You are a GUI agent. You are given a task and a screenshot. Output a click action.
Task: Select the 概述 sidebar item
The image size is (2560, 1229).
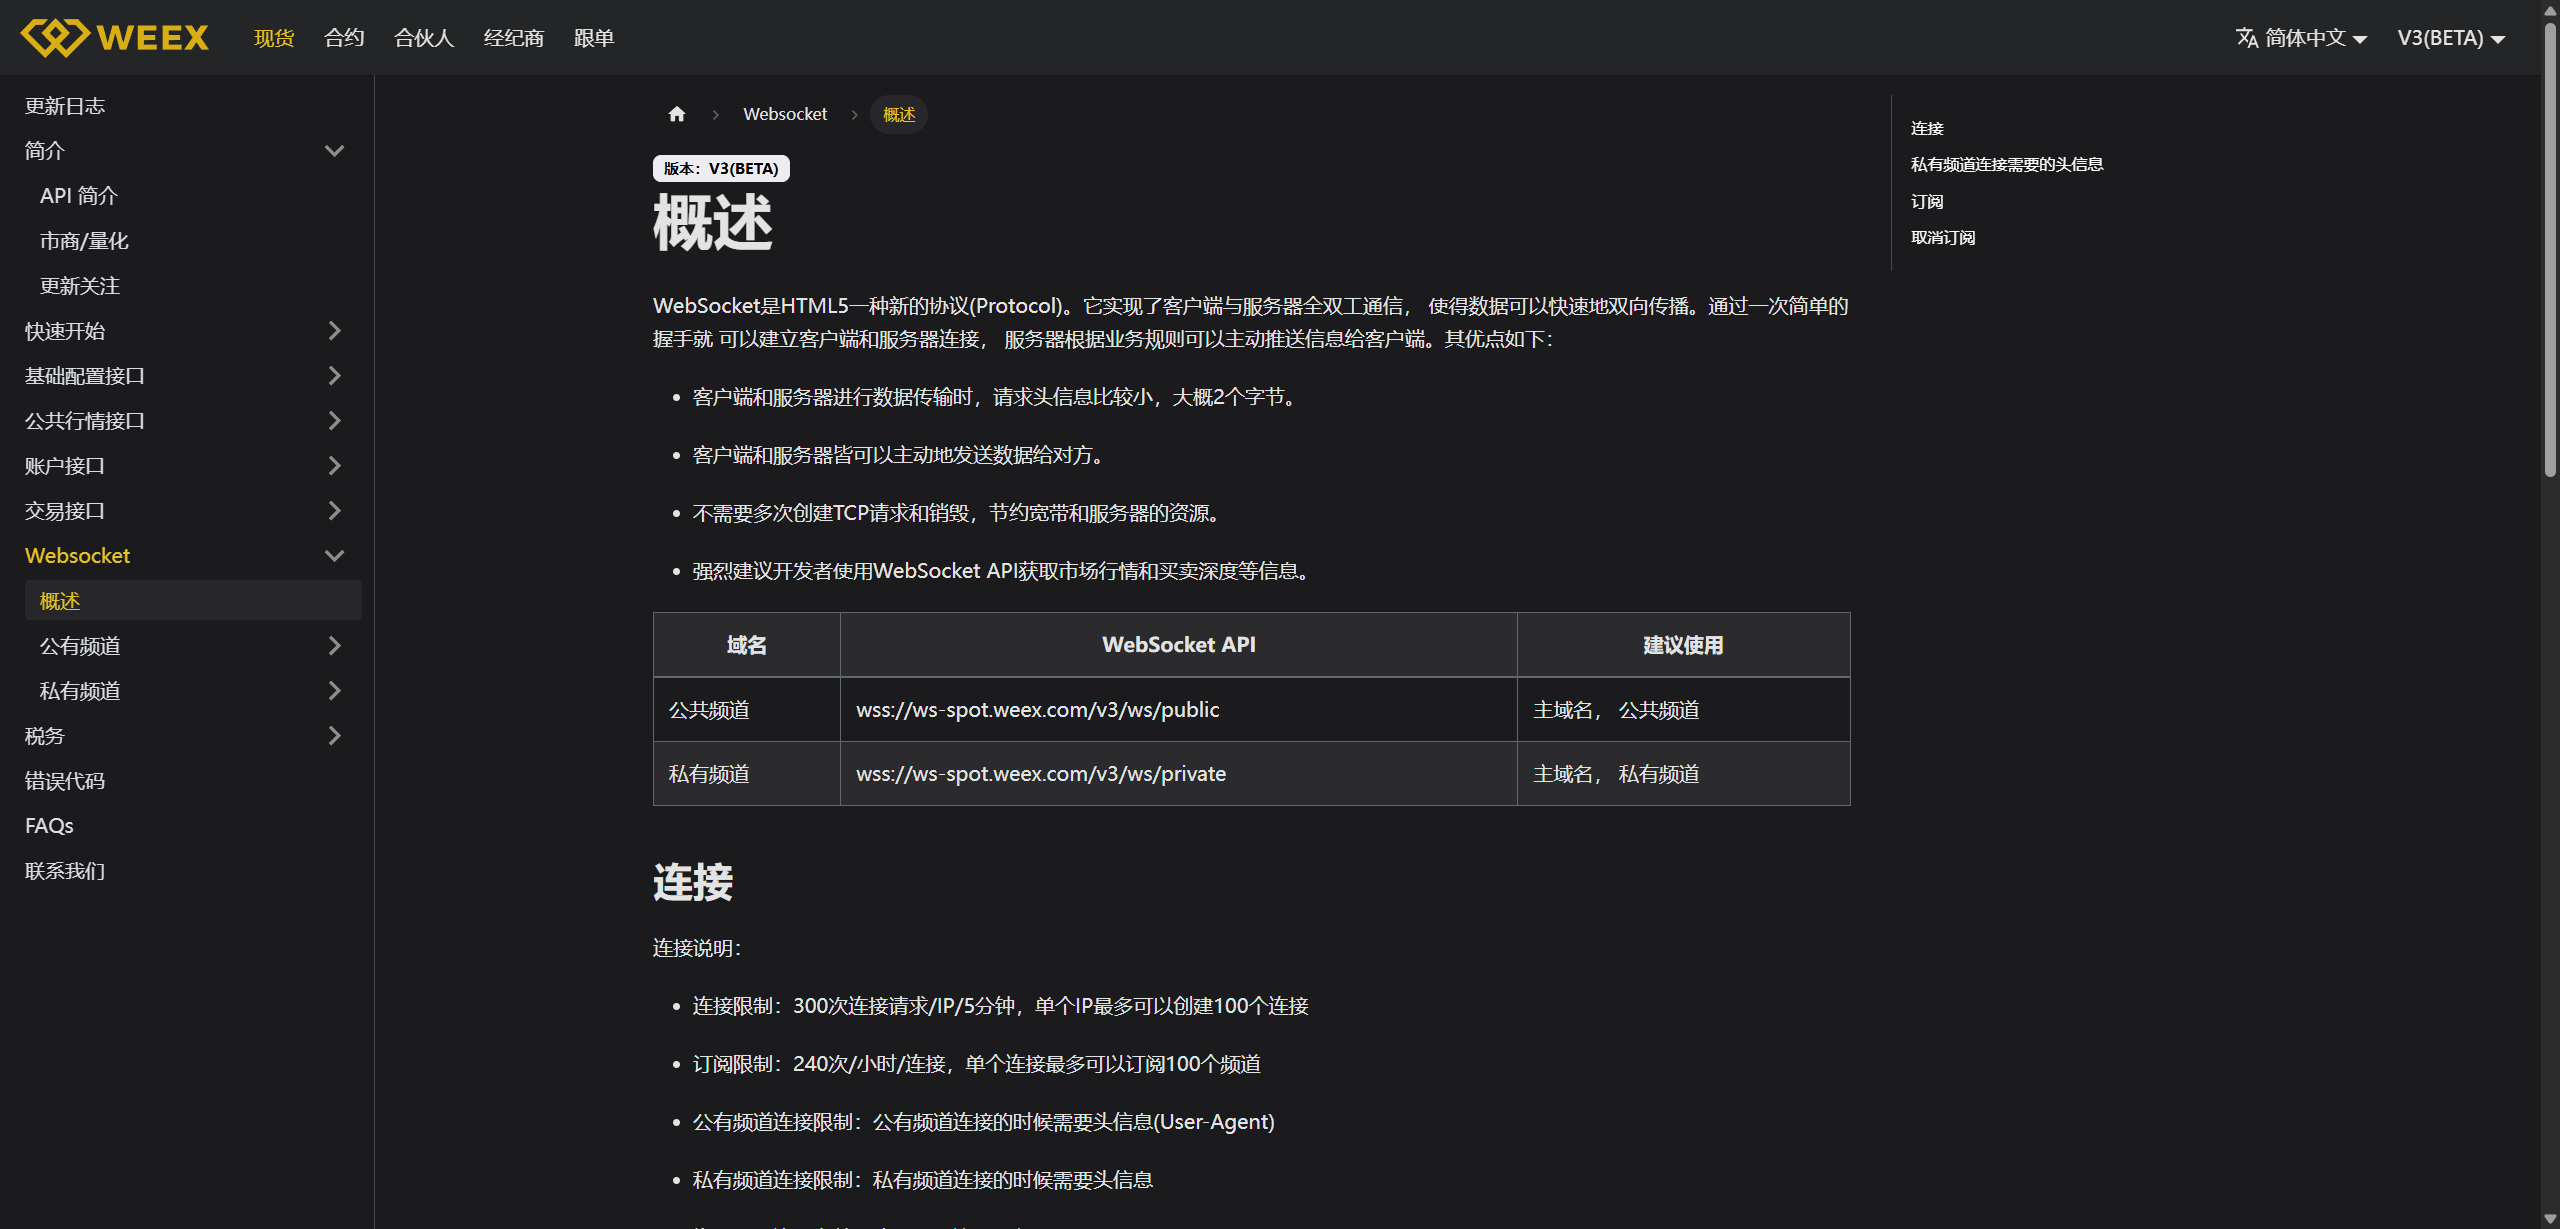[193, 600]
